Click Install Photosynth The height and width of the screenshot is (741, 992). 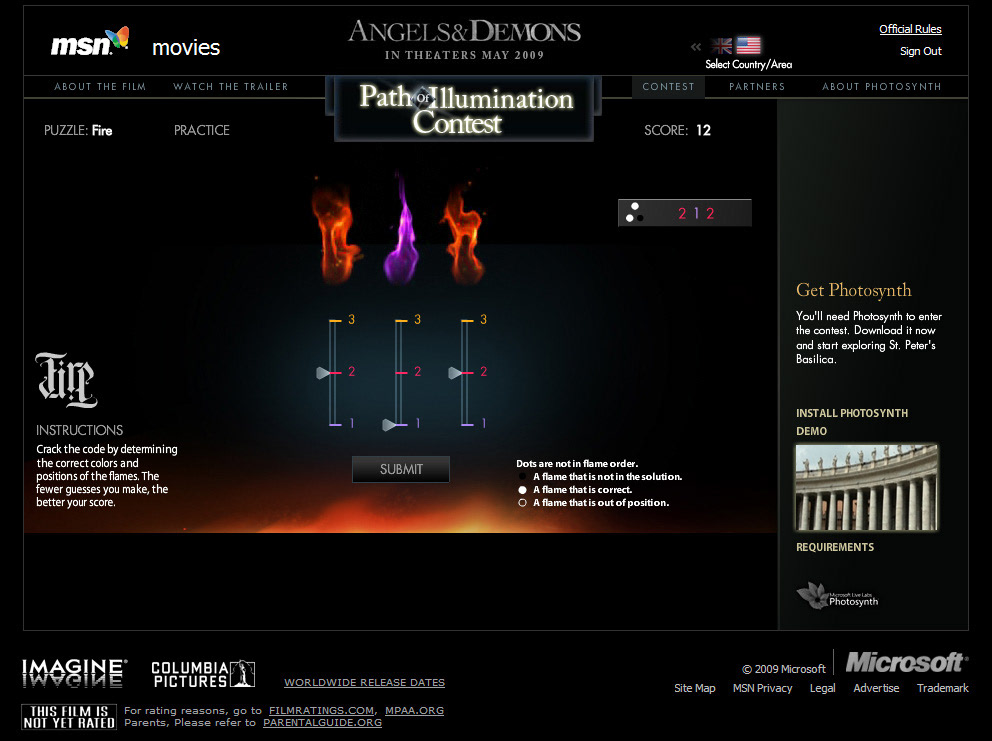(x=852, y=413)
